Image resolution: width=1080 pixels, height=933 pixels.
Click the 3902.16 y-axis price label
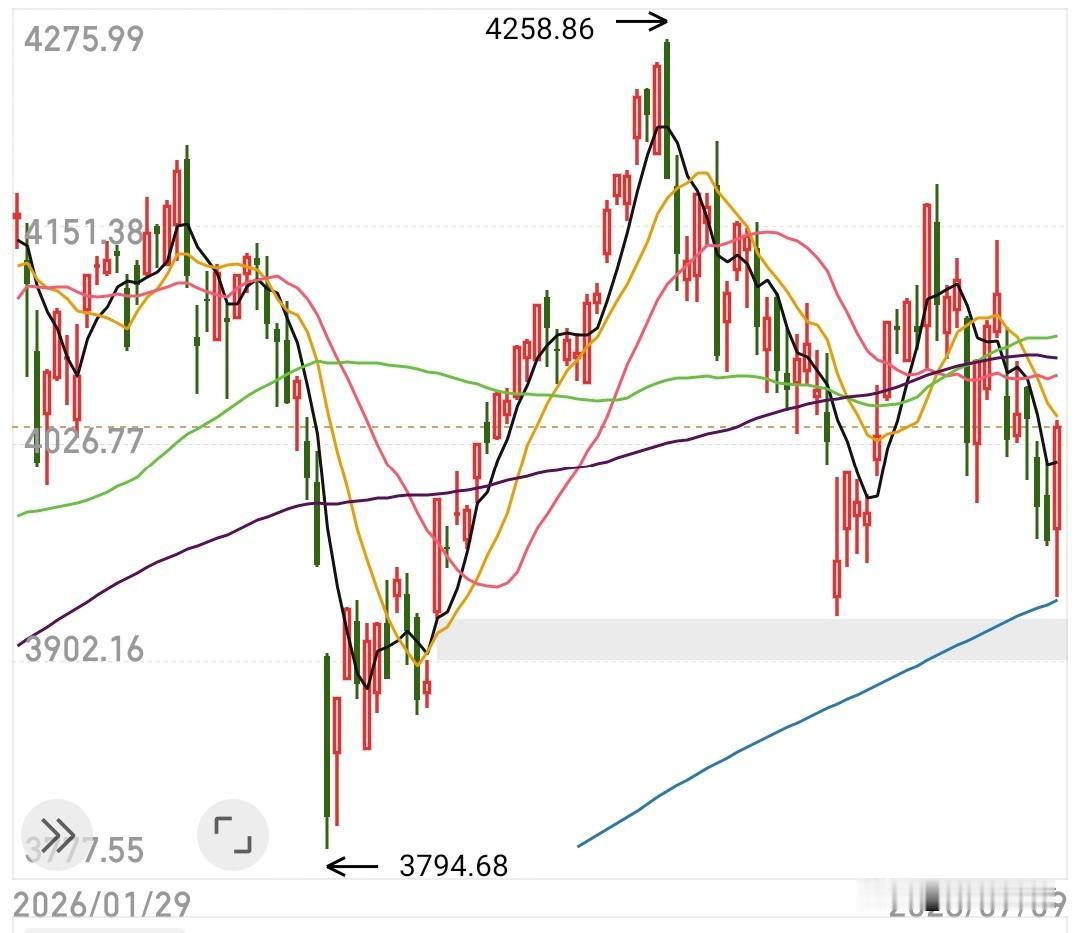84,649
